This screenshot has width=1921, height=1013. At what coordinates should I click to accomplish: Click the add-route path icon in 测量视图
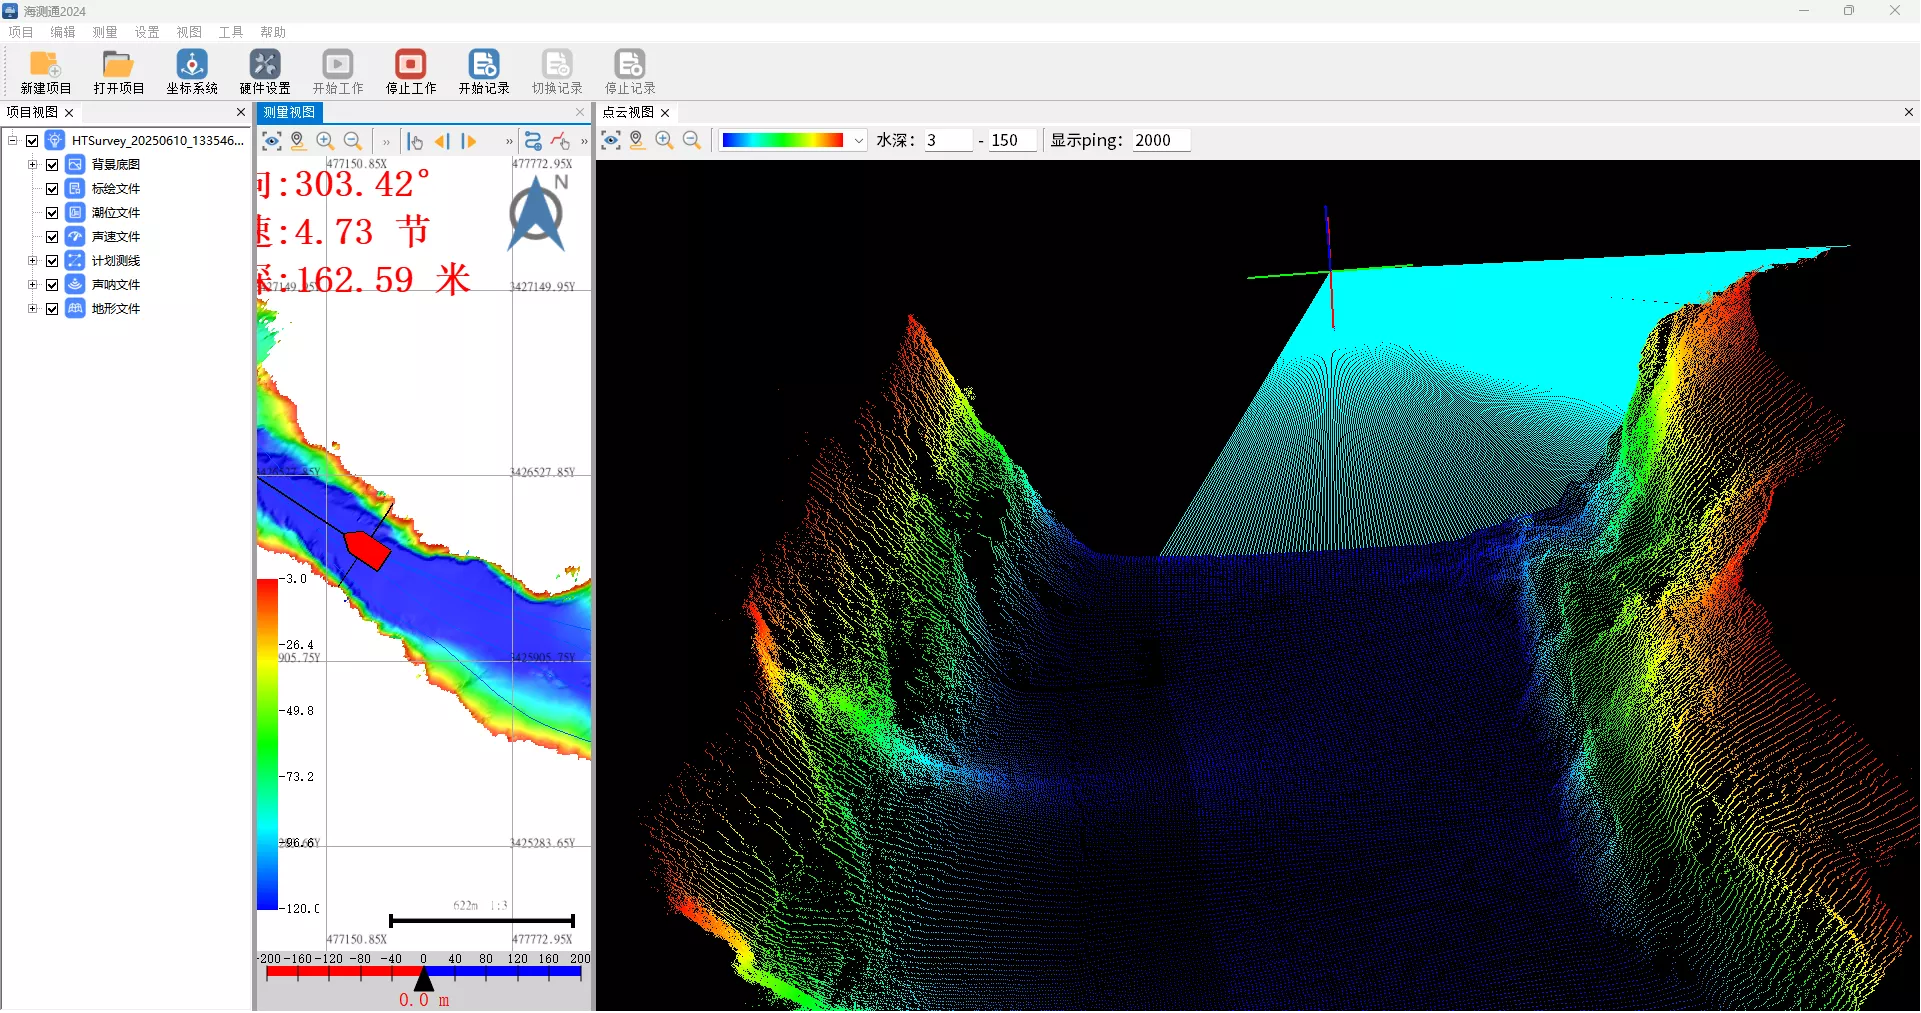pos(533,141)
